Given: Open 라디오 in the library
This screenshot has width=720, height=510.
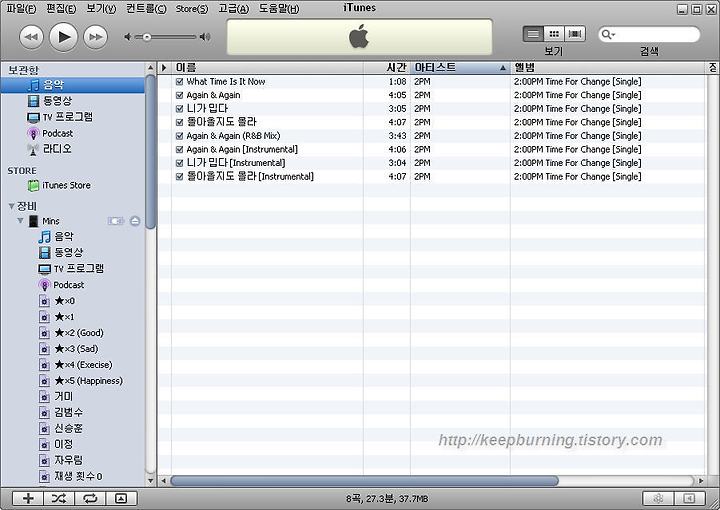Looking at the screenshot, I should click(49, 149).
